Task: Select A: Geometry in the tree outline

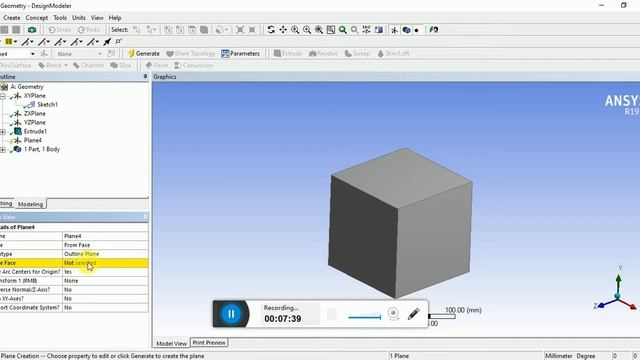Action: [27, 87]
